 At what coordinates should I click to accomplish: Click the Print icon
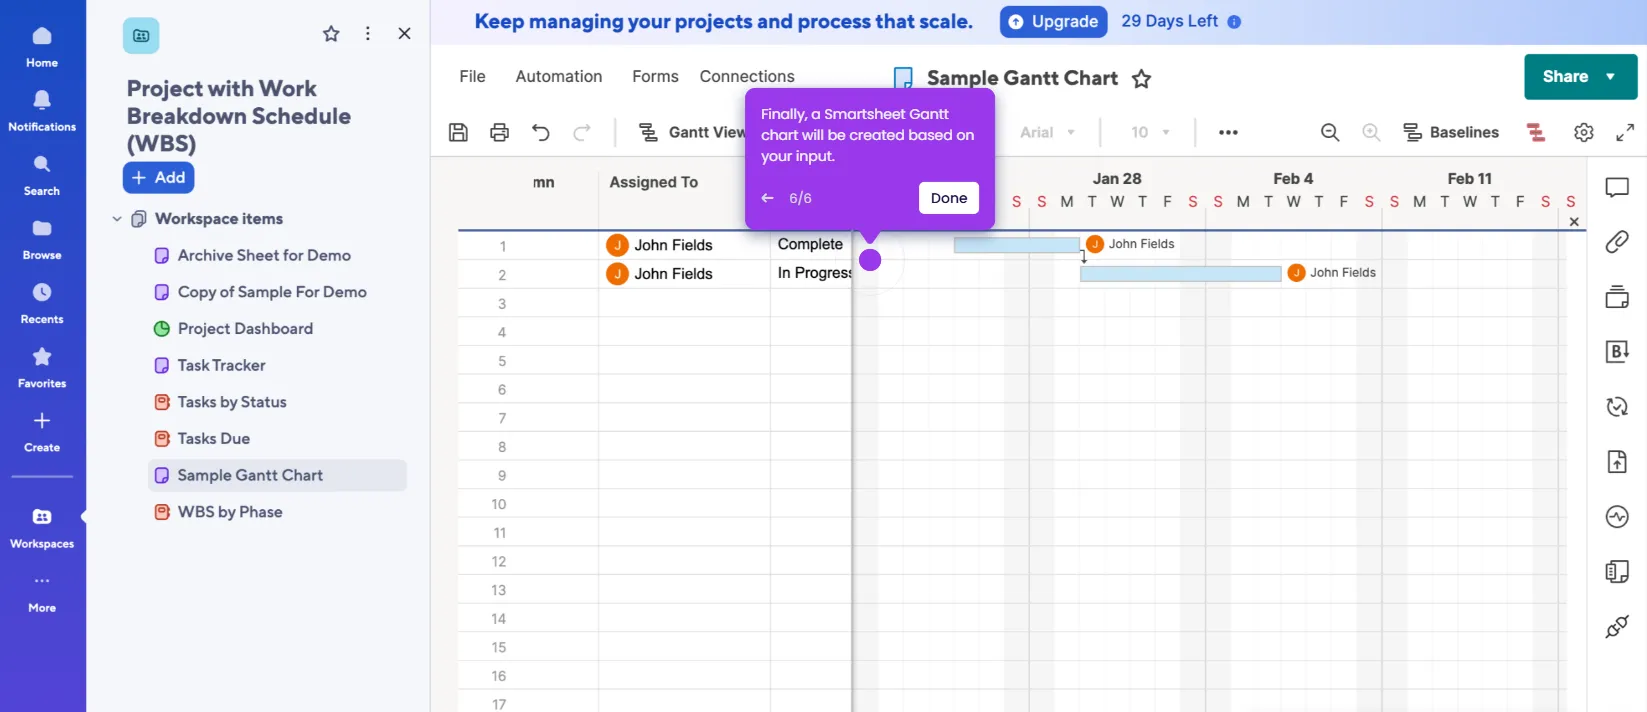499,132
